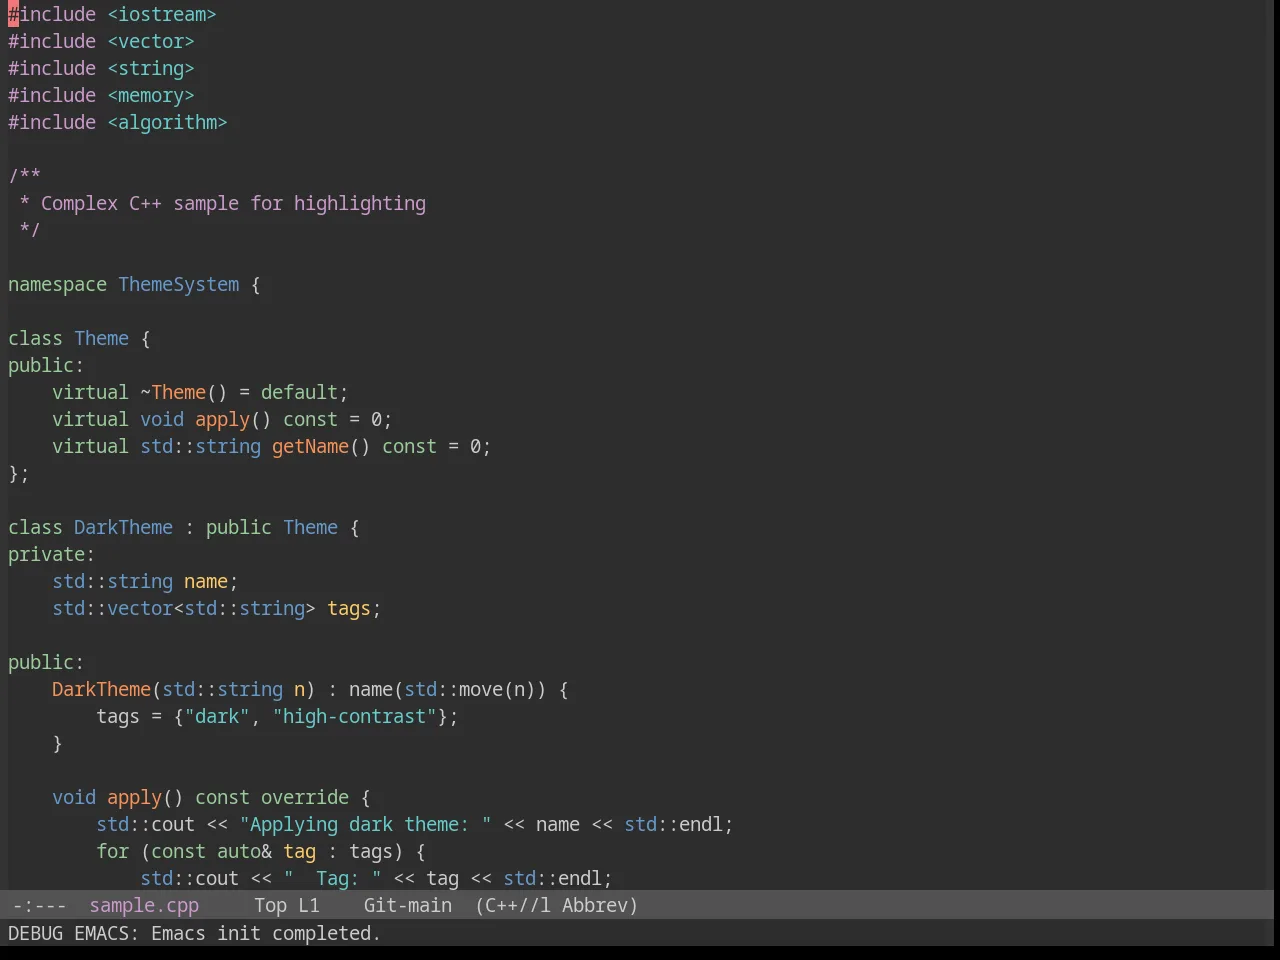The width and height of the screenshot is (1280, 960).
Task: Click 'vector' in 'std::vector<std::string>'
Action: [x=140, y=609]
